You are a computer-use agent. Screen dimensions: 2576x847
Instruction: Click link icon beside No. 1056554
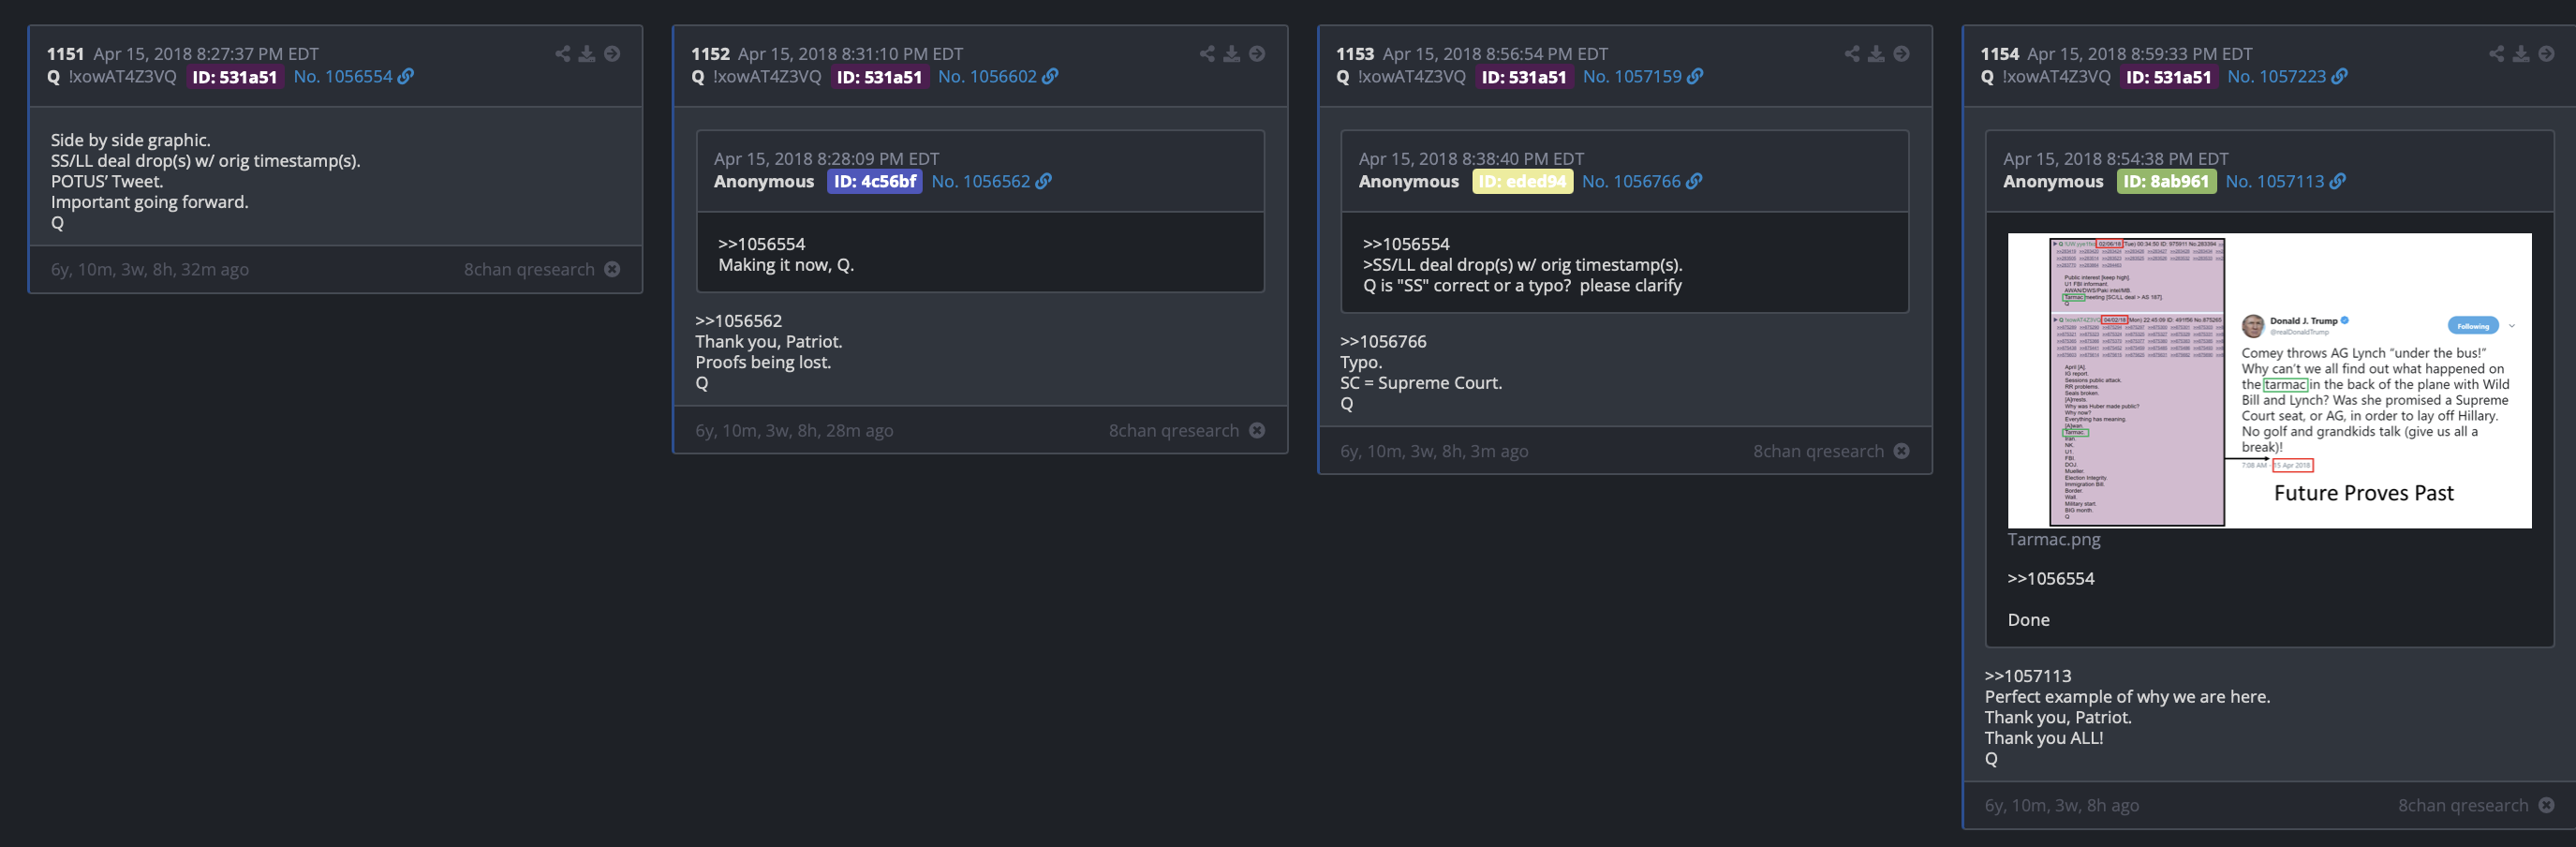click(x=405, y=76)
